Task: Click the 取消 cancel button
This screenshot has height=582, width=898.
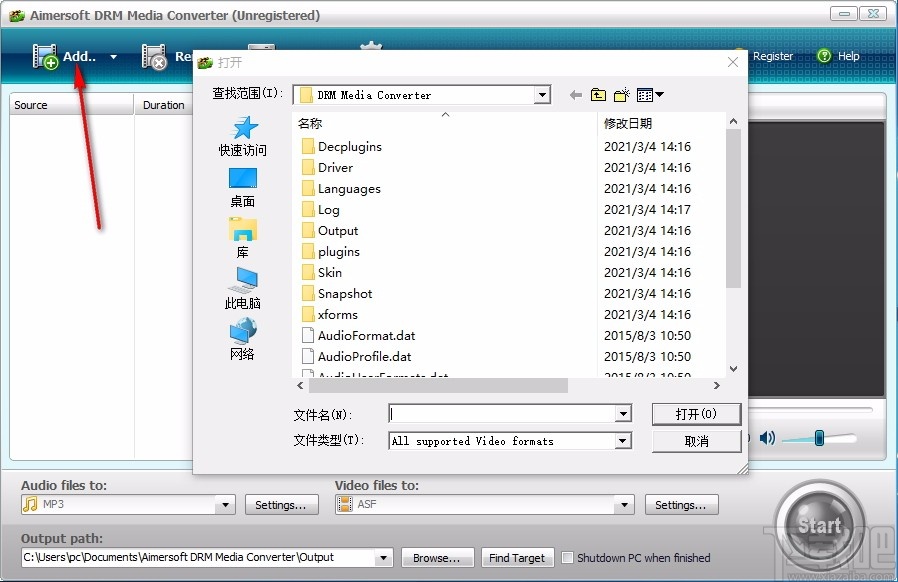Action: coord(696,440)
